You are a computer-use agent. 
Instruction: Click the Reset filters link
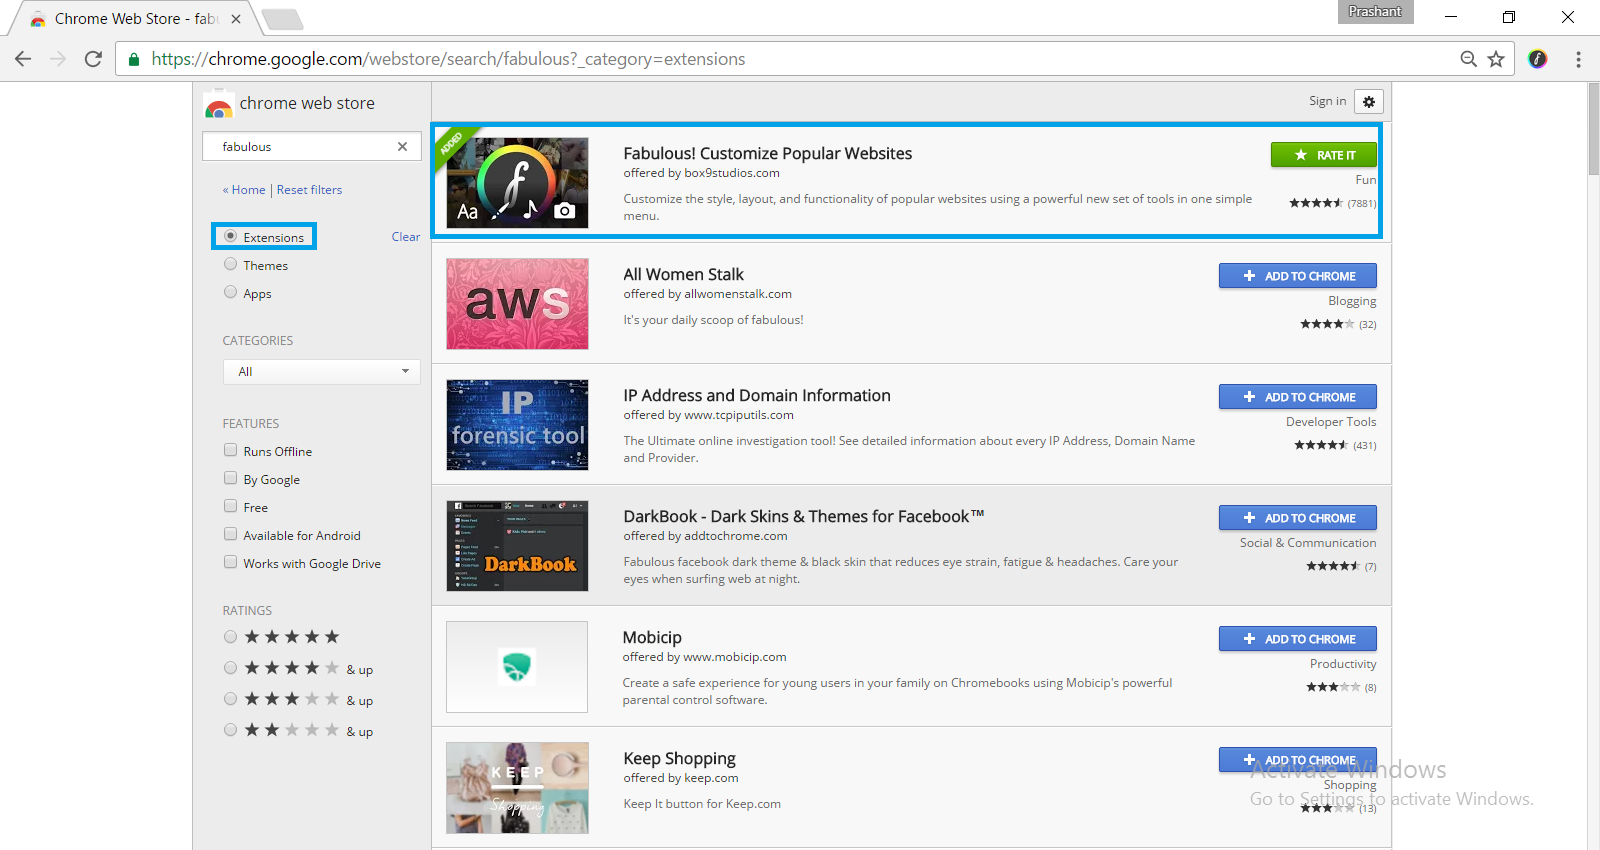pyautogui.click(x=309, y=190)
